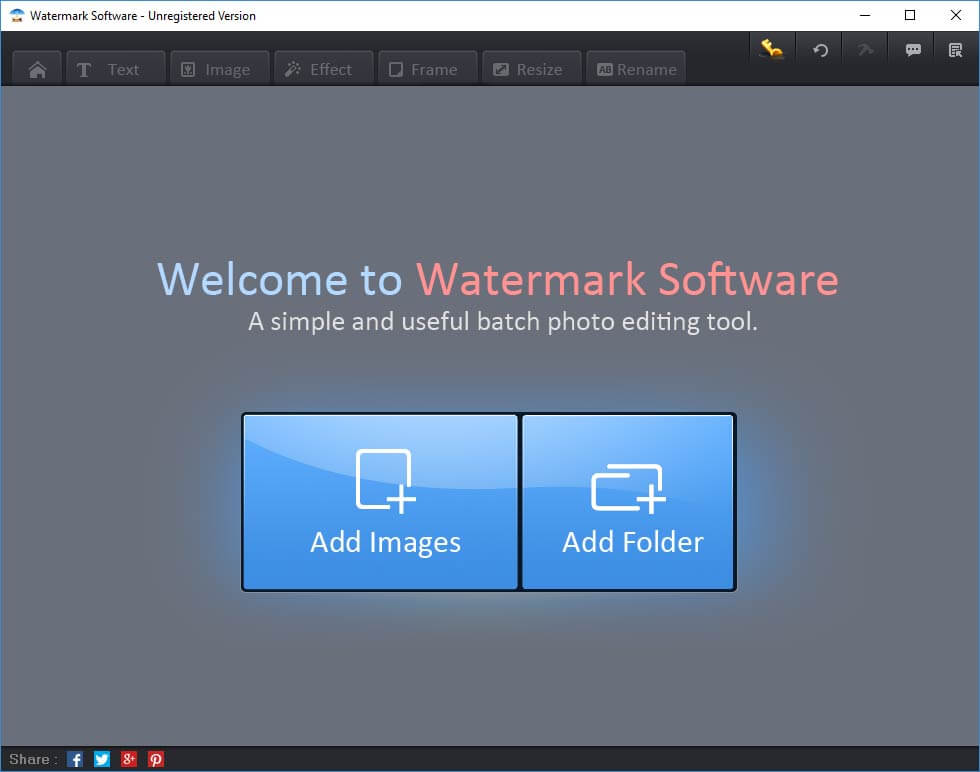Switch to the Text watermark tab
The height and width of the screenshot is (772, 980).
(x=116, y=69)
